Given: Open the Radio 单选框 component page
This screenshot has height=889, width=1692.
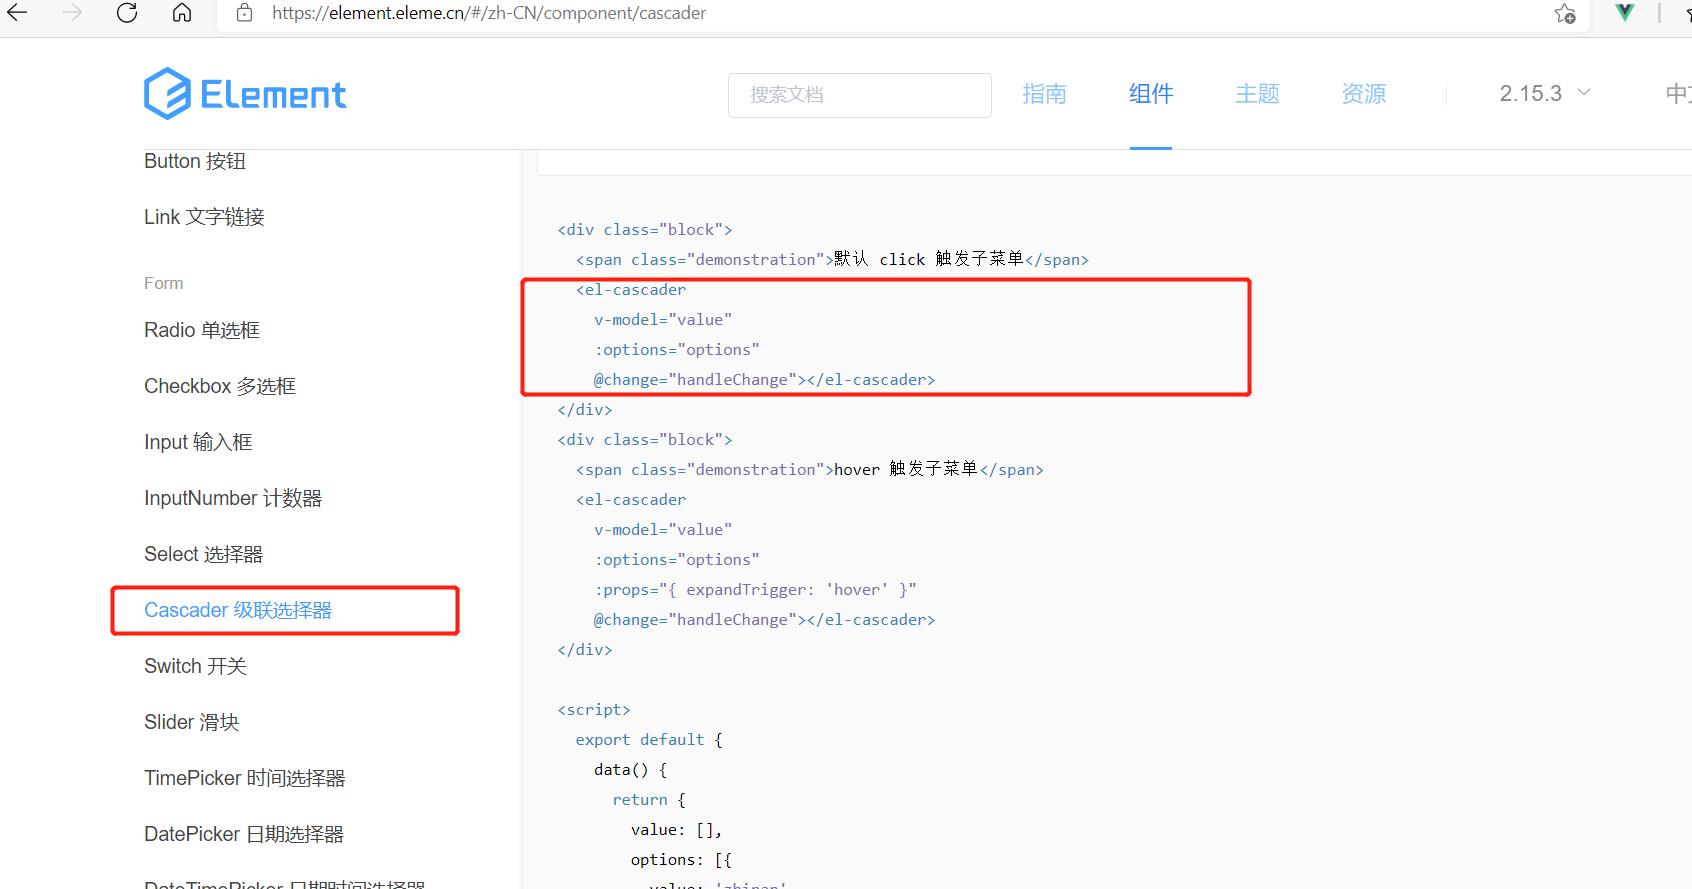Looking at the screenshot, I should point(202,330).
